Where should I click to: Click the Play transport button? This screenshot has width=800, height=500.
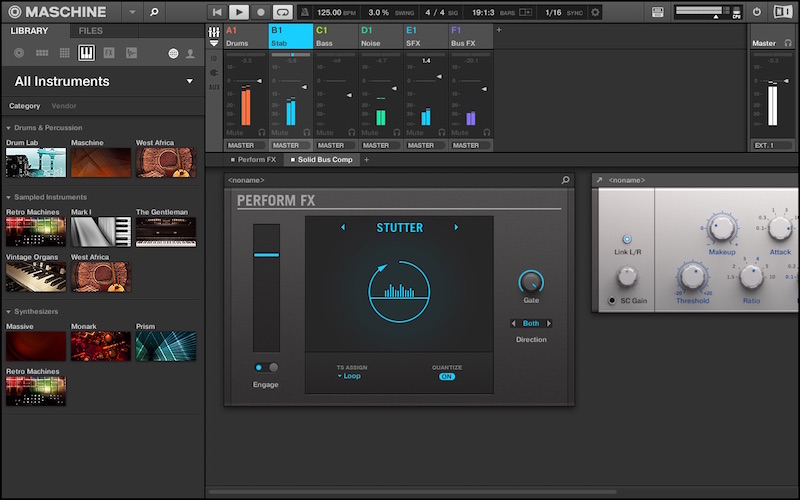[239, 12]
